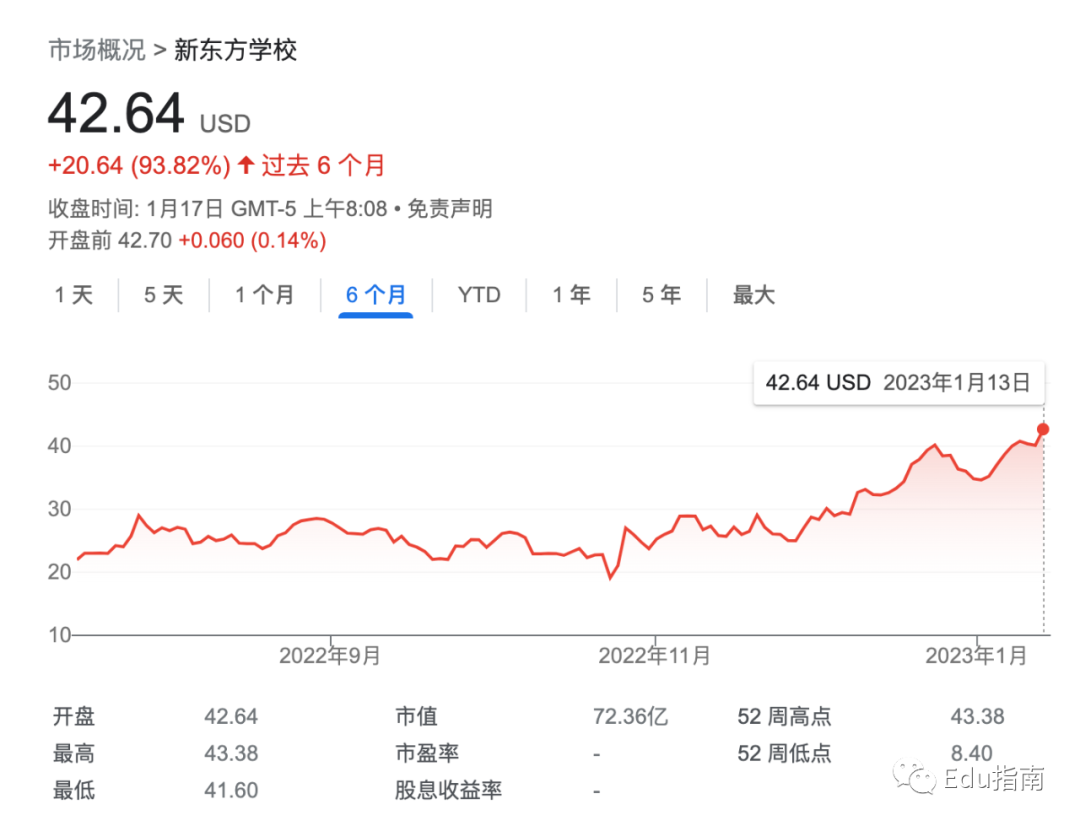This screenshot has width=1080, height=826.
Task: Switch chart to YTD range
Action: click(x=479, y=295)
